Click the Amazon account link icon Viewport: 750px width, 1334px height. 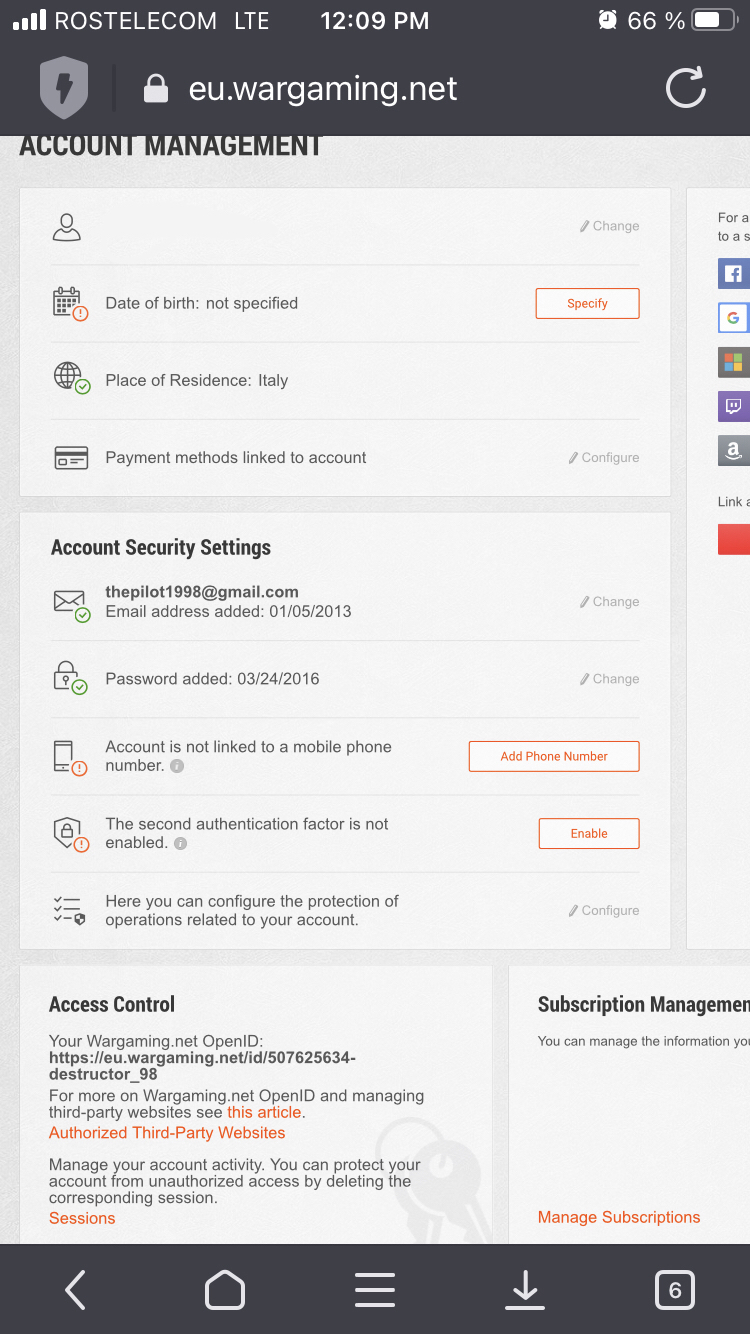point(733,450)
